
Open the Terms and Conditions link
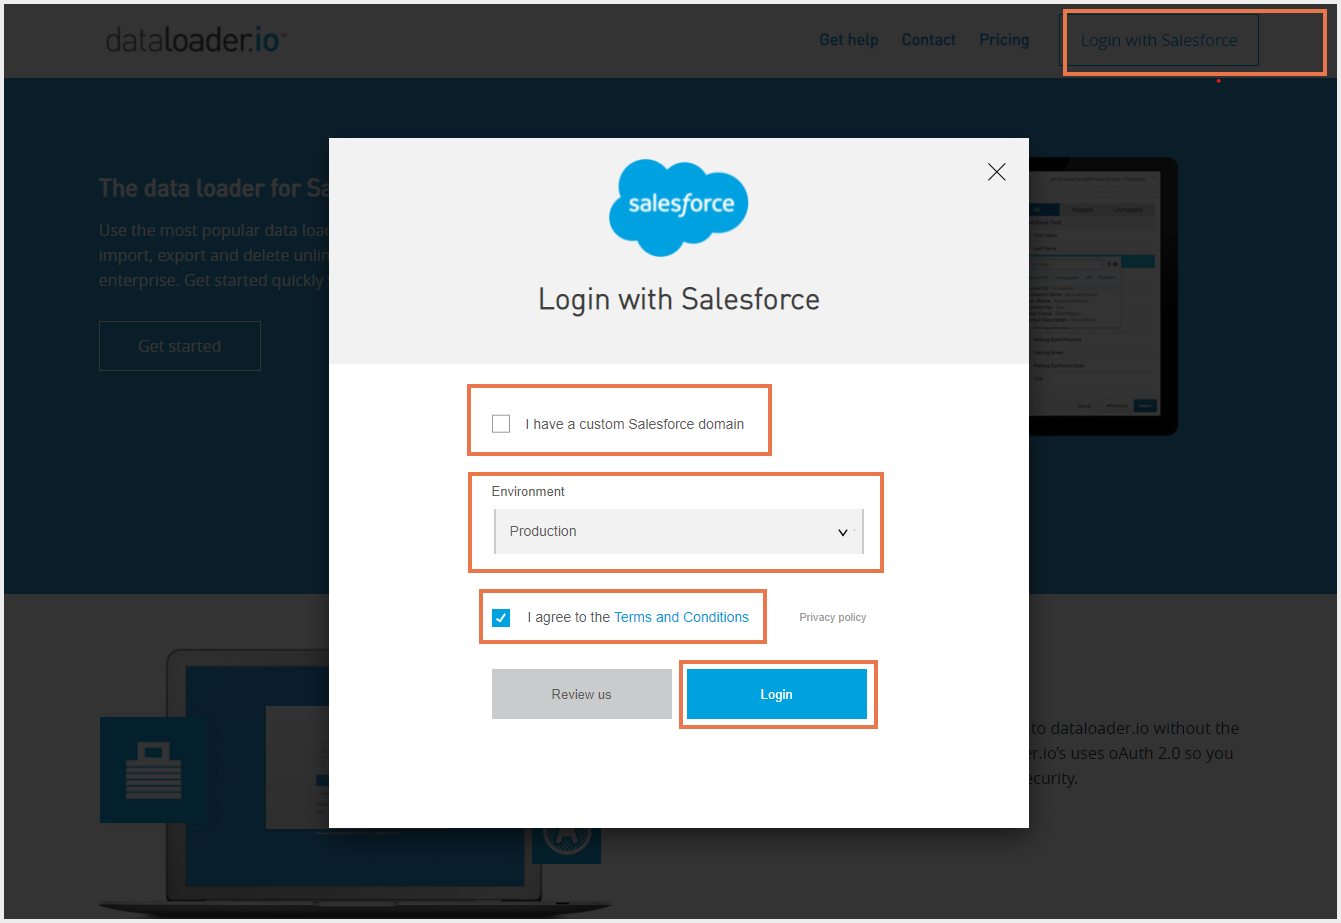681,617
